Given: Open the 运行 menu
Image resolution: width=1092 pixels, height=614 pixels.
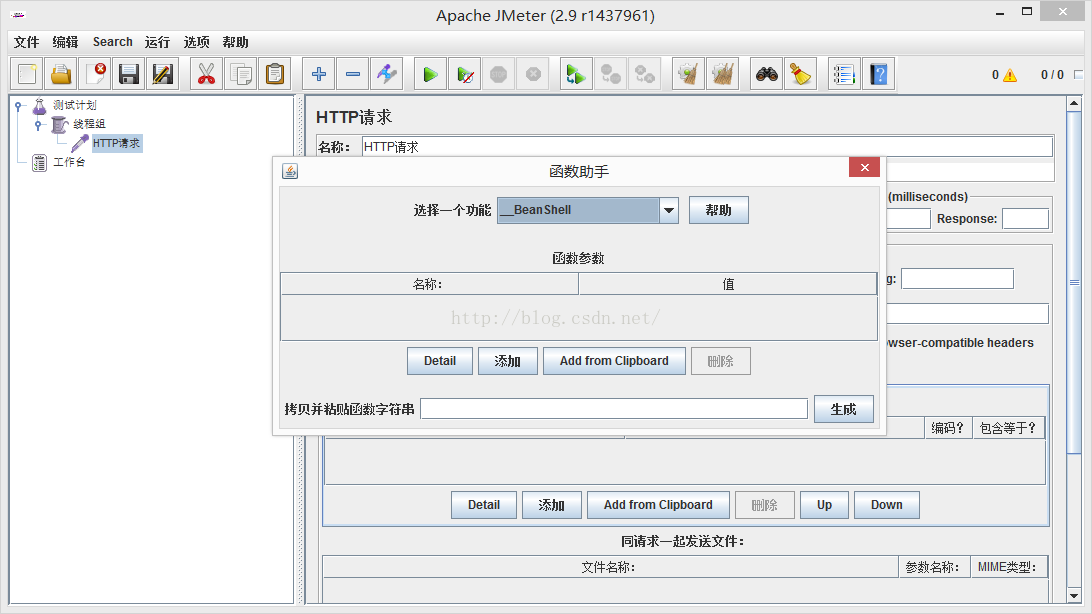Looking at the screenshot, I should (157, 42).
